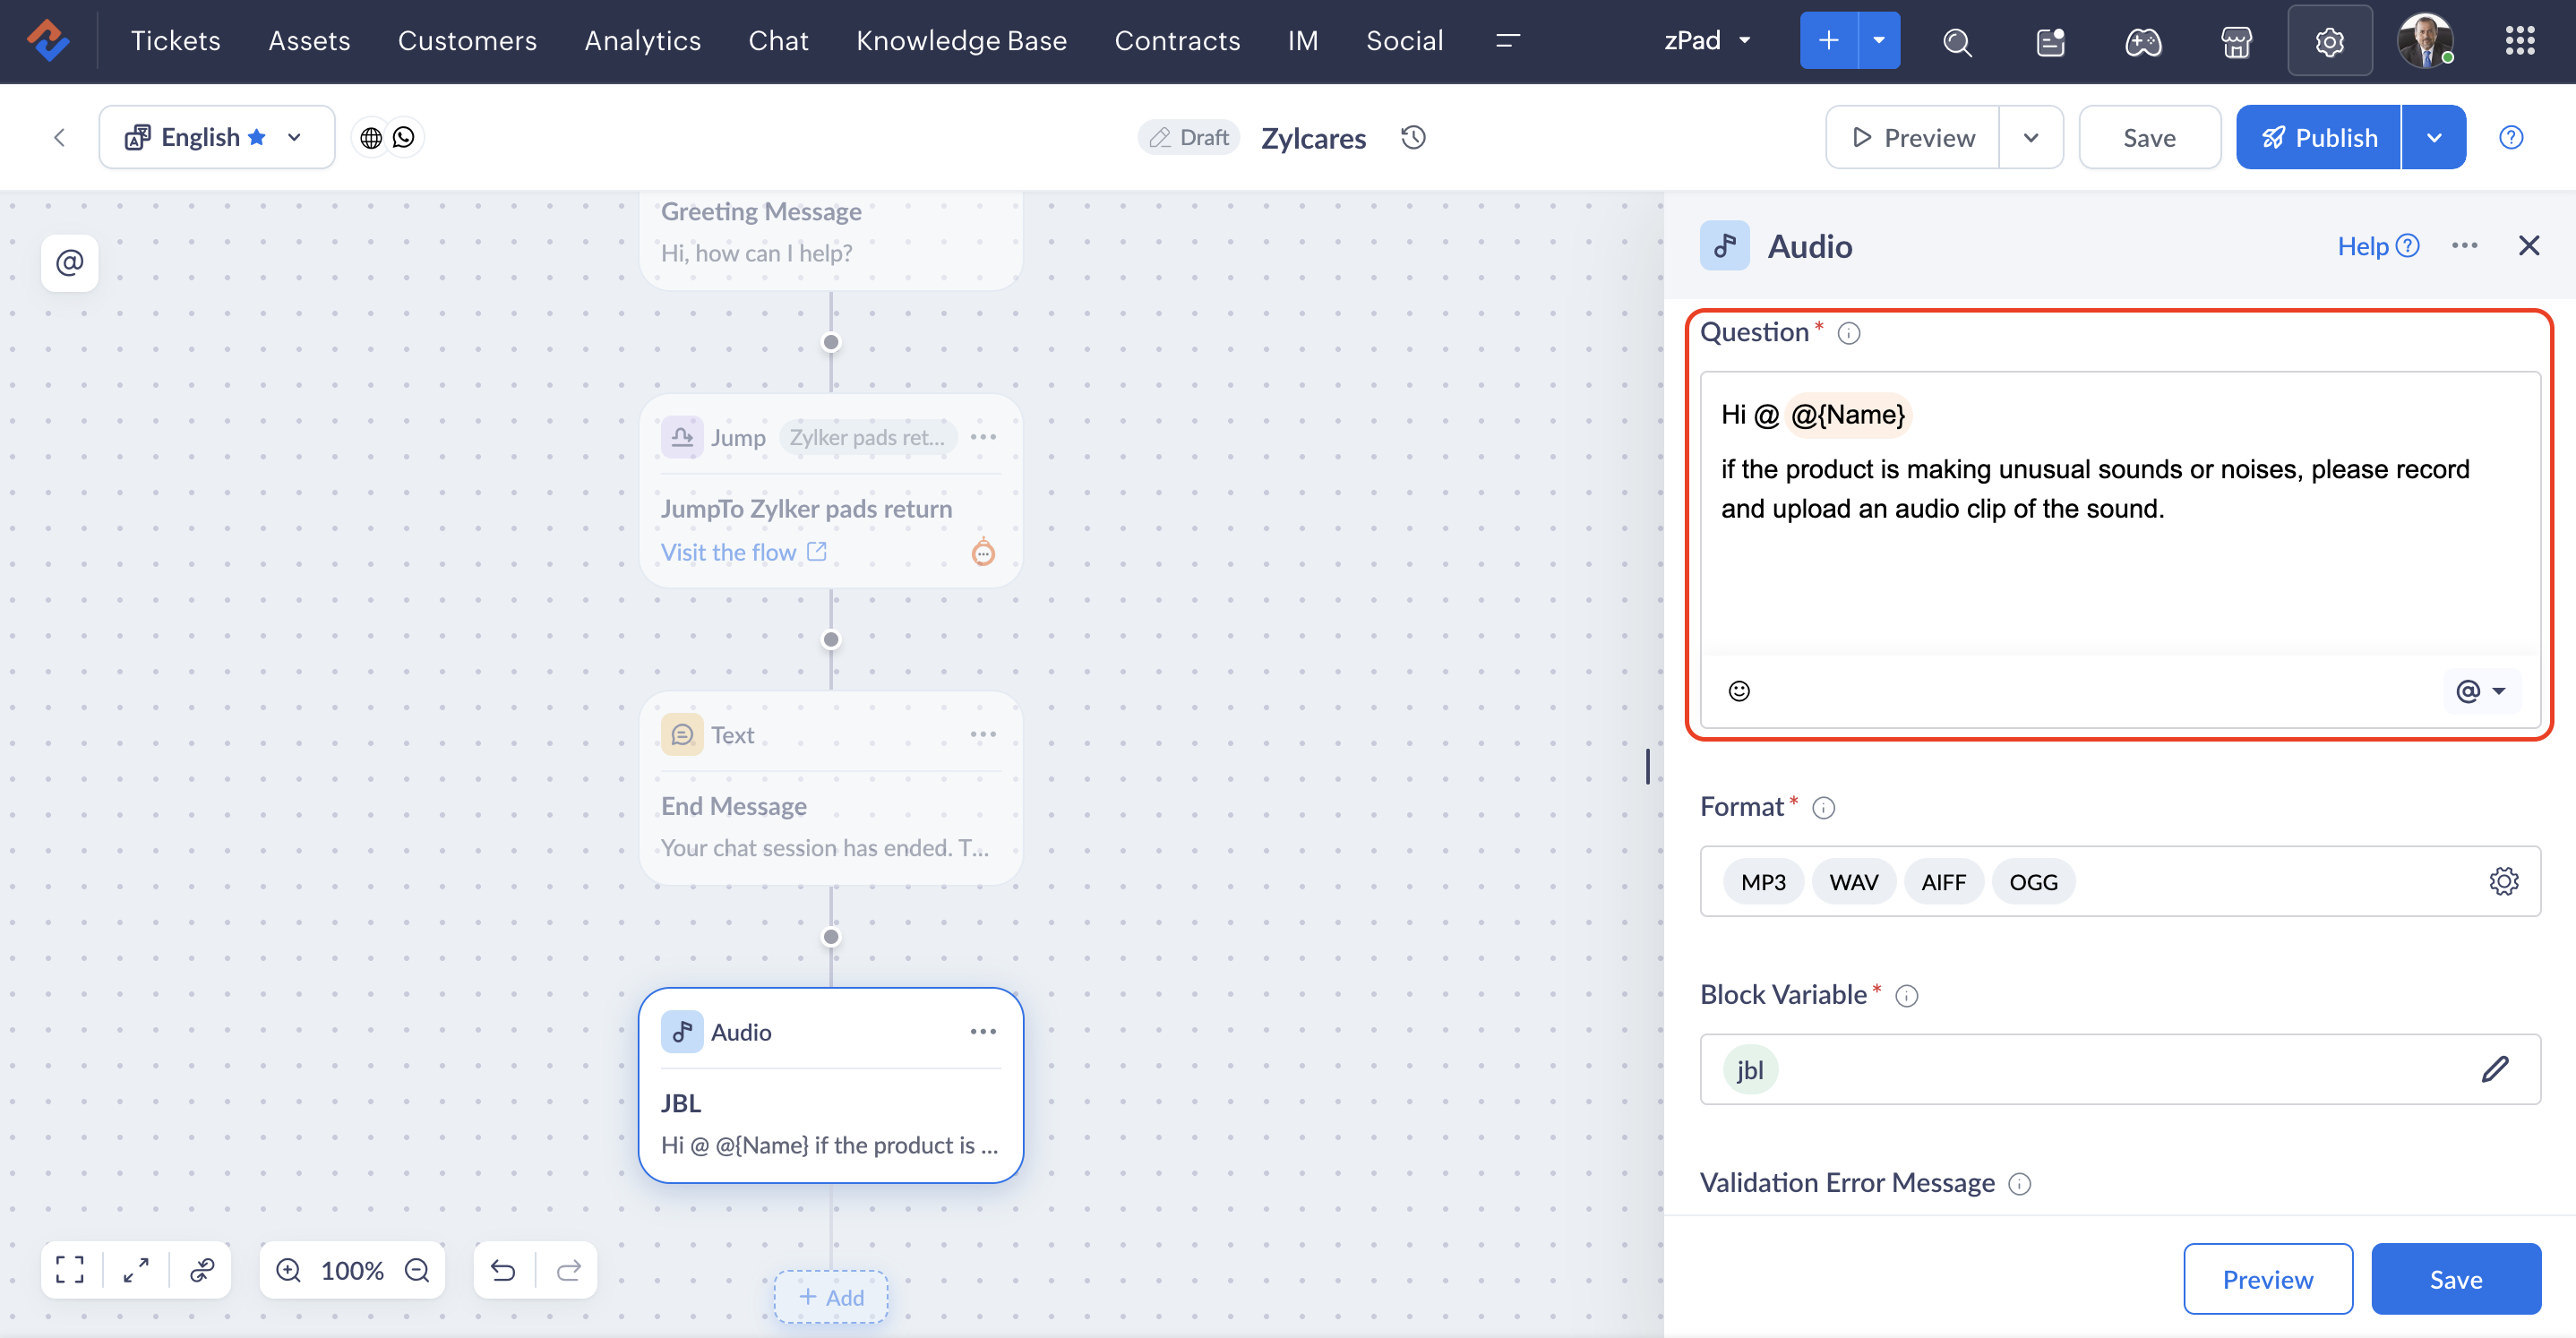Open the @ merge field dropdown in editor
Image resolution: width=2576 pixels, height=1338 pixels.
tap(2480, 691)
